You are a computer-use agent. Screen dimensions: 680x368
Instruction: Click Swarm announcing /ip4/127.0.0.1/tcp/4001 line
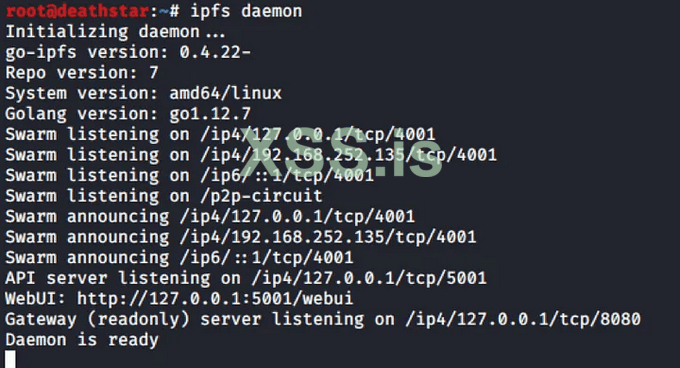coord(210,217)
